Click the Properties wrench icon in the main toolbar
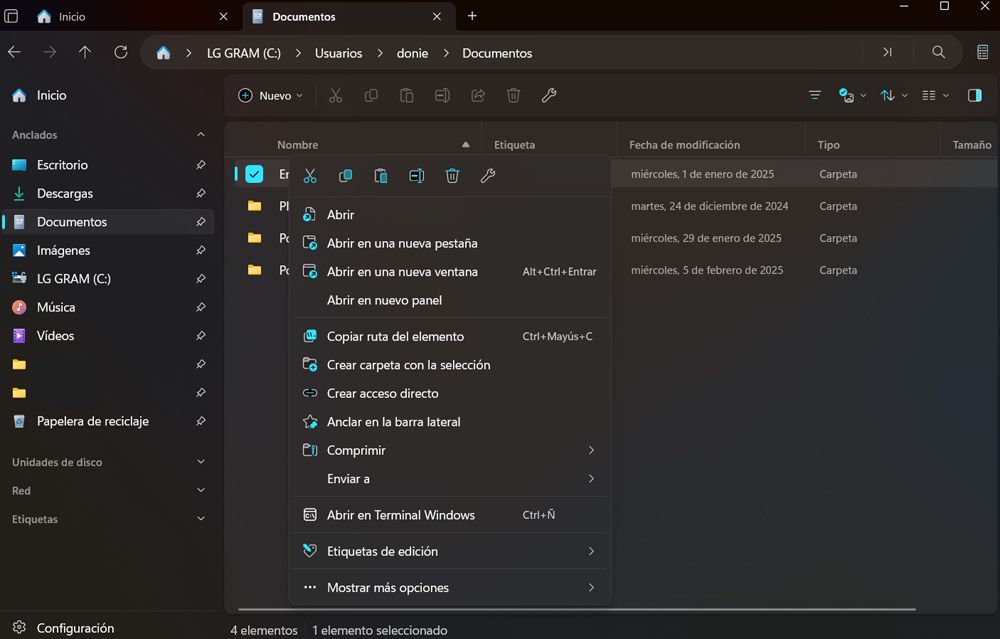 (548, 96)
